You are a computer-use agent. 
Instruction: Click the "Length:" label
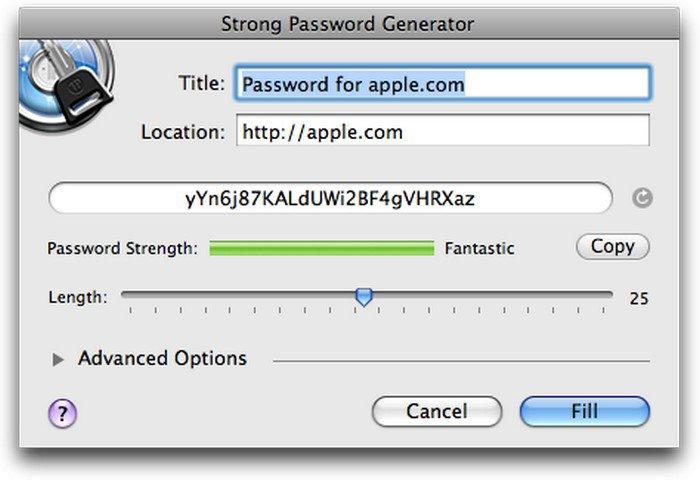[x=78, y=298]
